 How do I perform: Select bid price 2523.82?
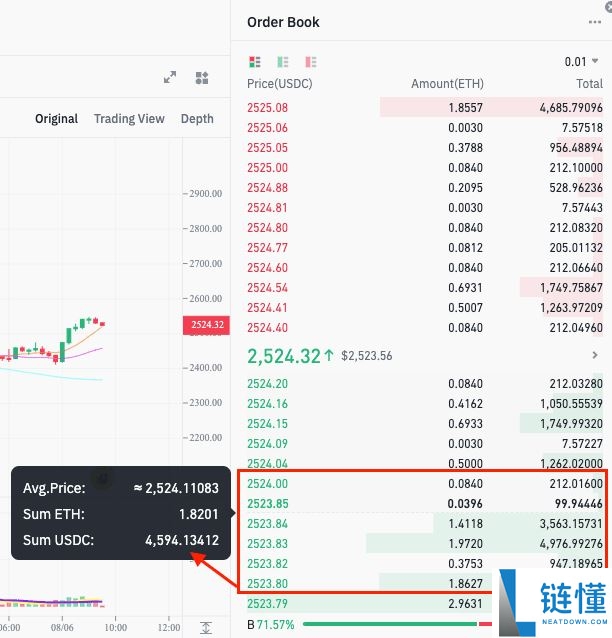tap(267, 564)
